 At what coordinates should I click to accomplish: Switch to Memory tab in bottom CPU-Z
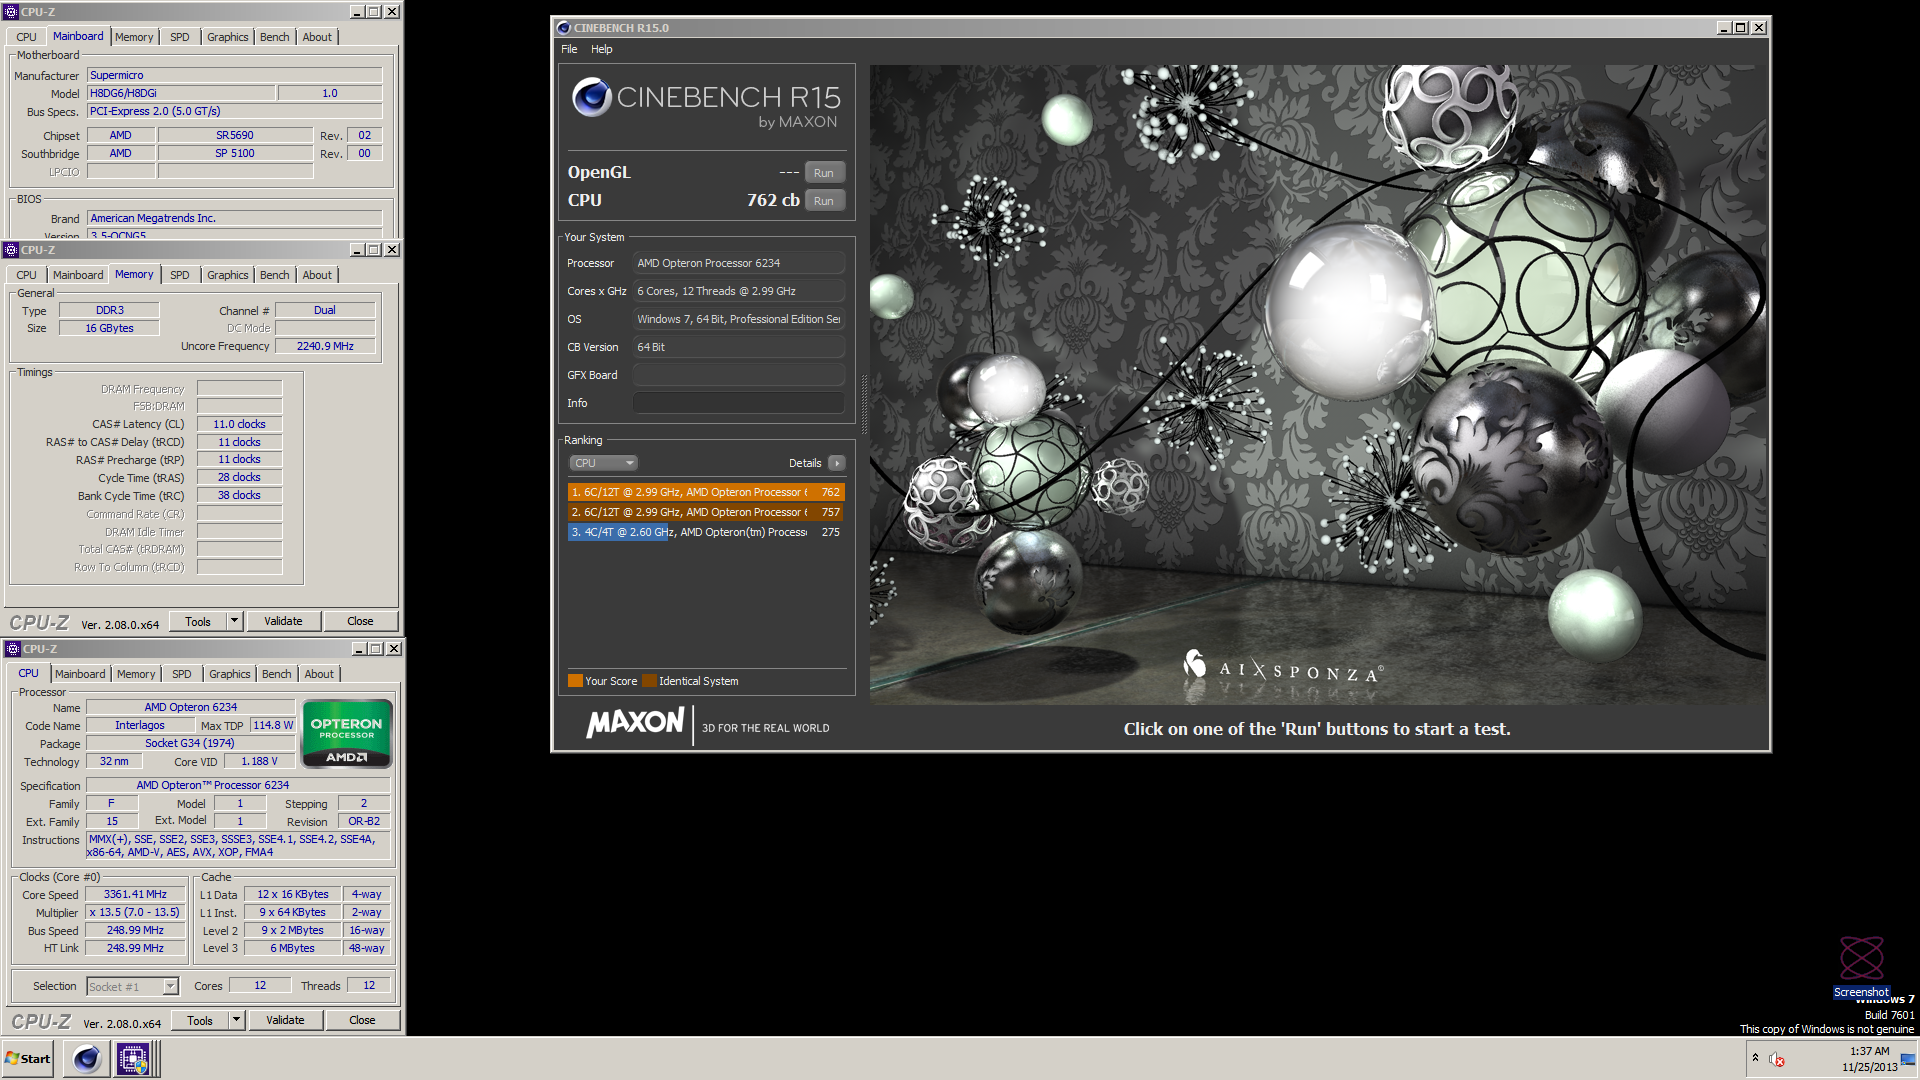136,674
